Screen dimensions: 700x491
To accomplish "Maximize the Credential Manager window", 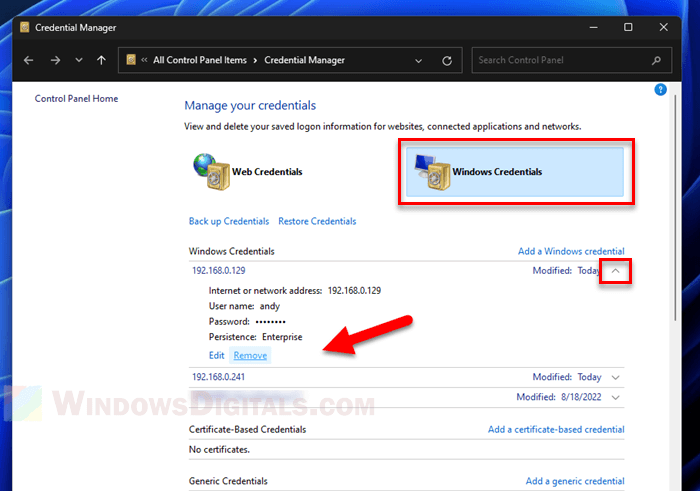I will tap(628, 27).
